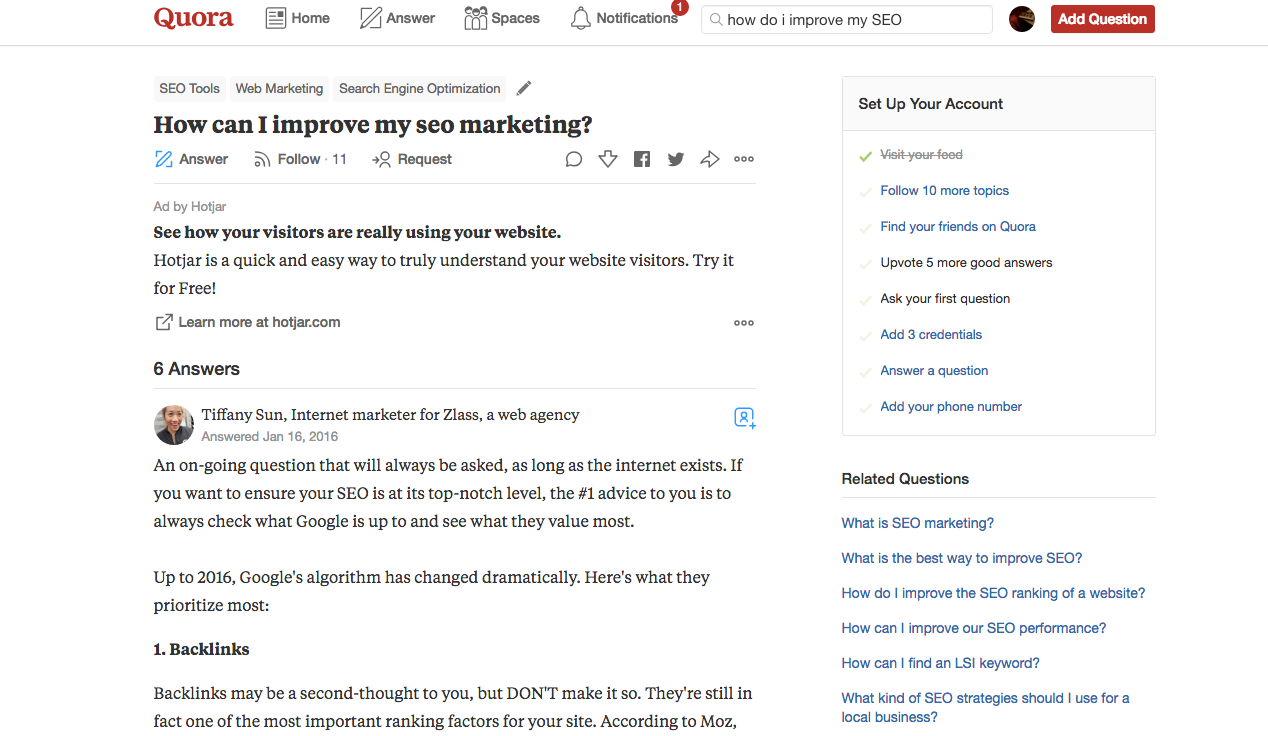1268x736 pixels.
Task: Mark 'Follow 10 more topics' in account setup
Action: click(x=944, y=190)
